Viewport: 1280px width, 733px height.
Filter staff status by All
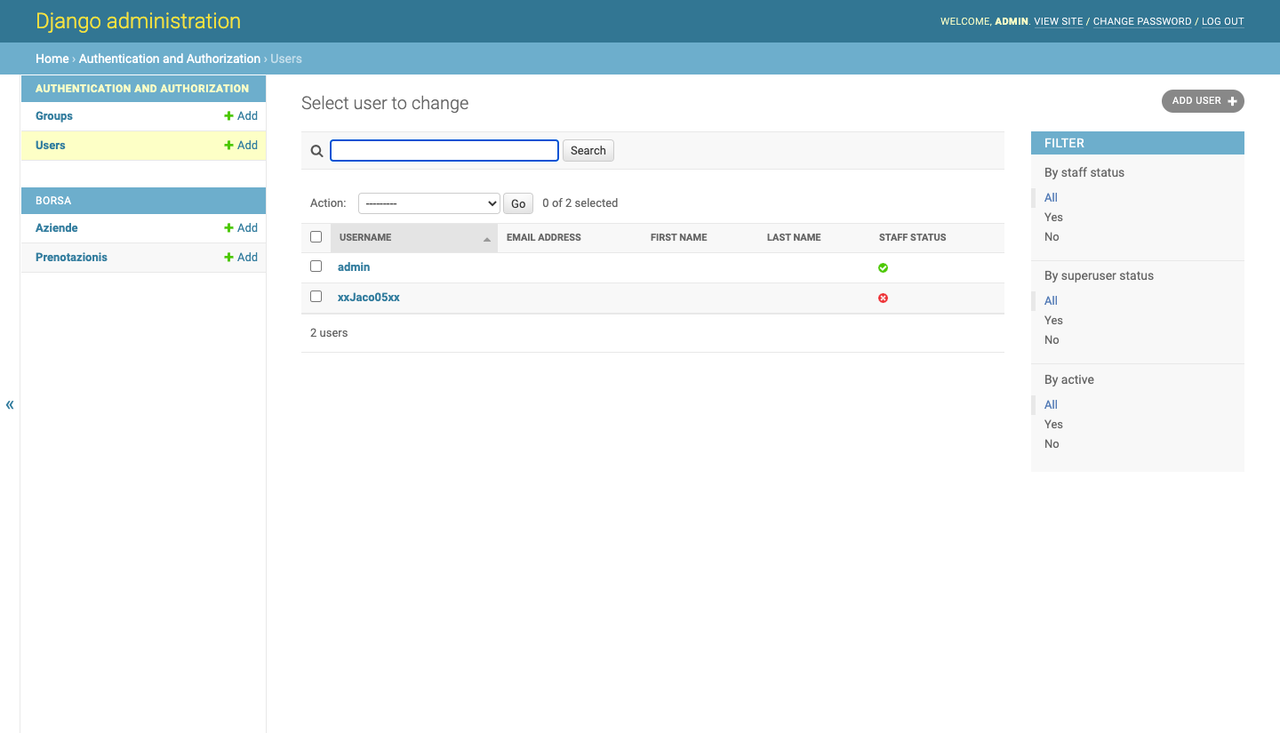pyautogui.click(x=1051, y=198)
